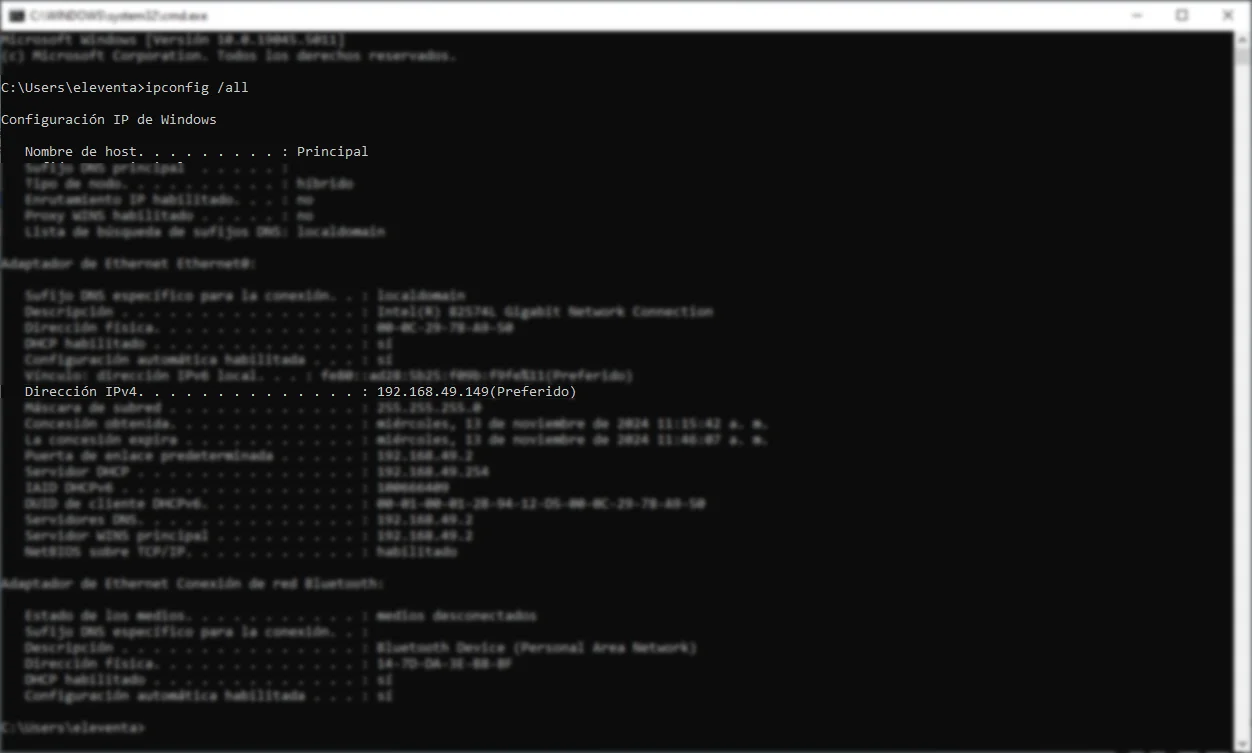Viewport: 1252px width, 753px height.
Task: Click the host name Principal
Action: [332, 151]
